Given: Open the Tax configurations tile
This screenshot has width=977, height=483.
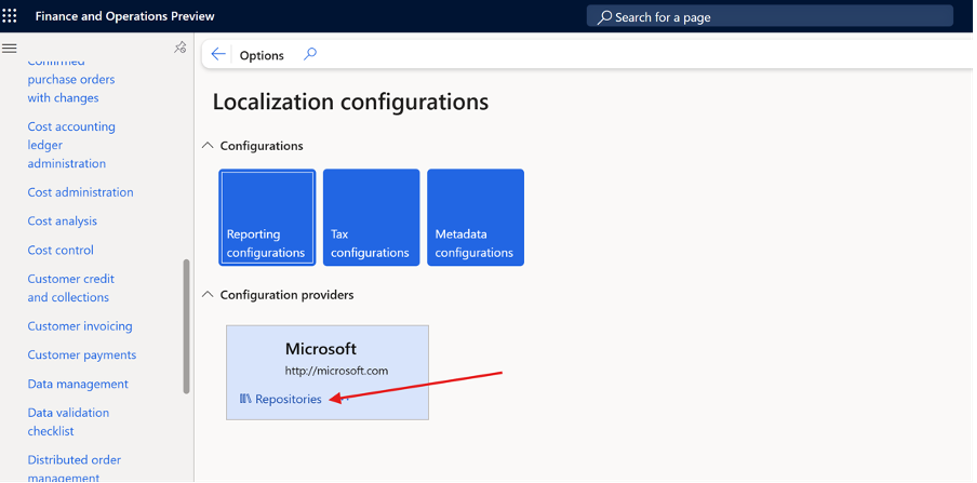Looking at the screenshot, I should coord(371,218).
